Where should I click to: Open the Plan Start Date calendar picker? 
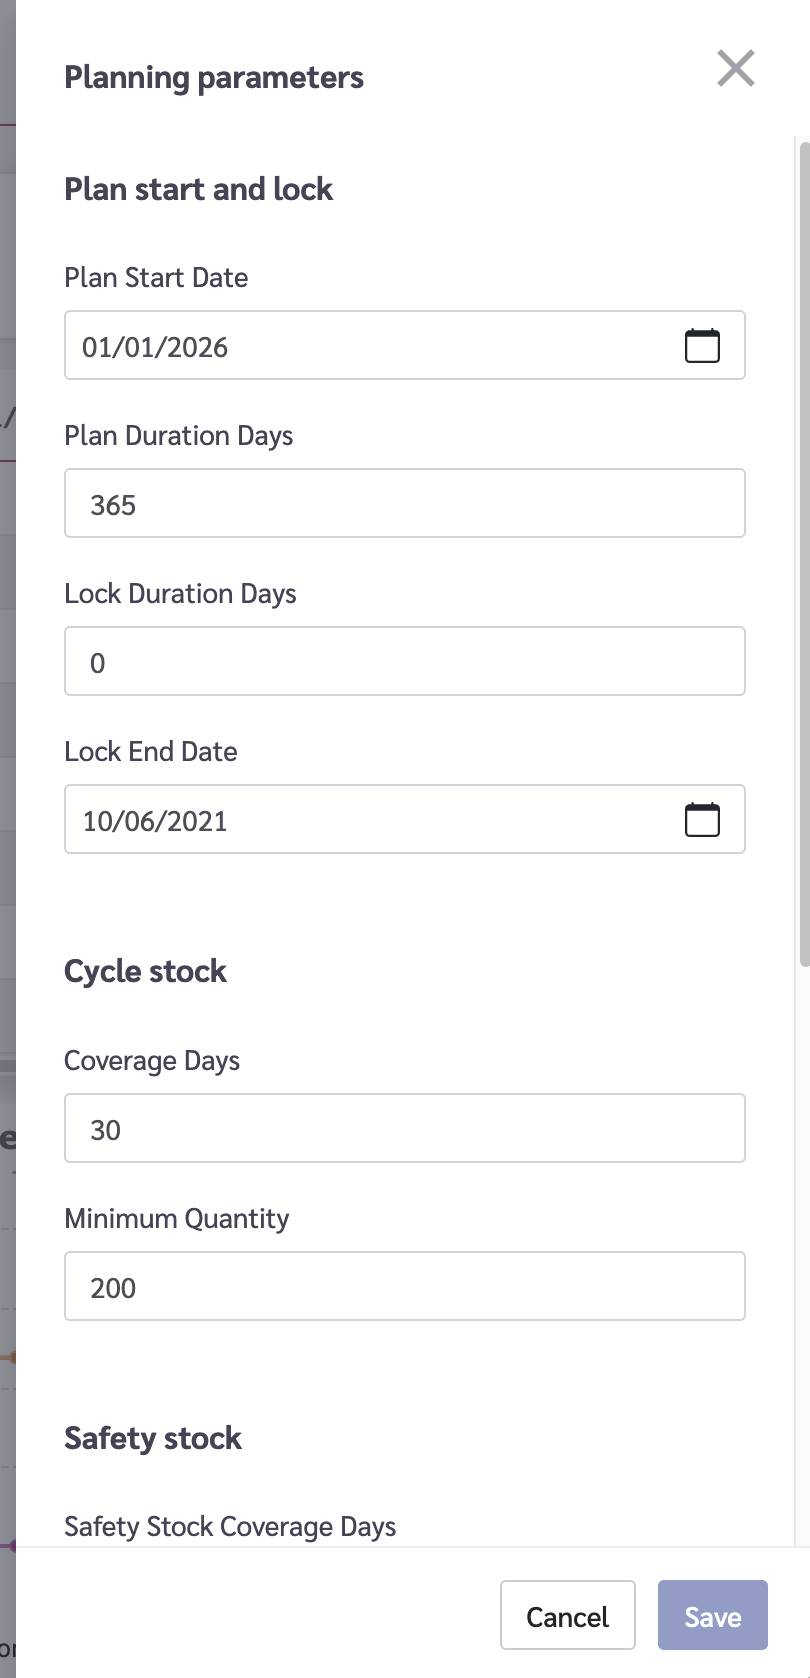tap(702, 346)
